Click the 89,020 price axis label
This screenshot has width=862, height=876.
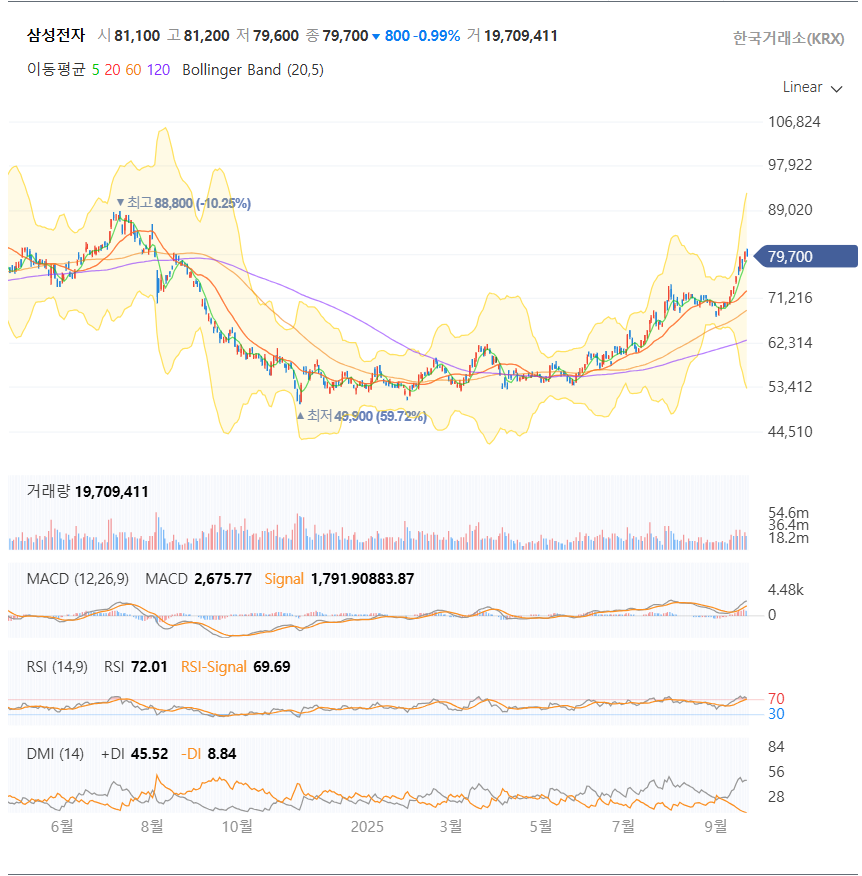(790, 210)
